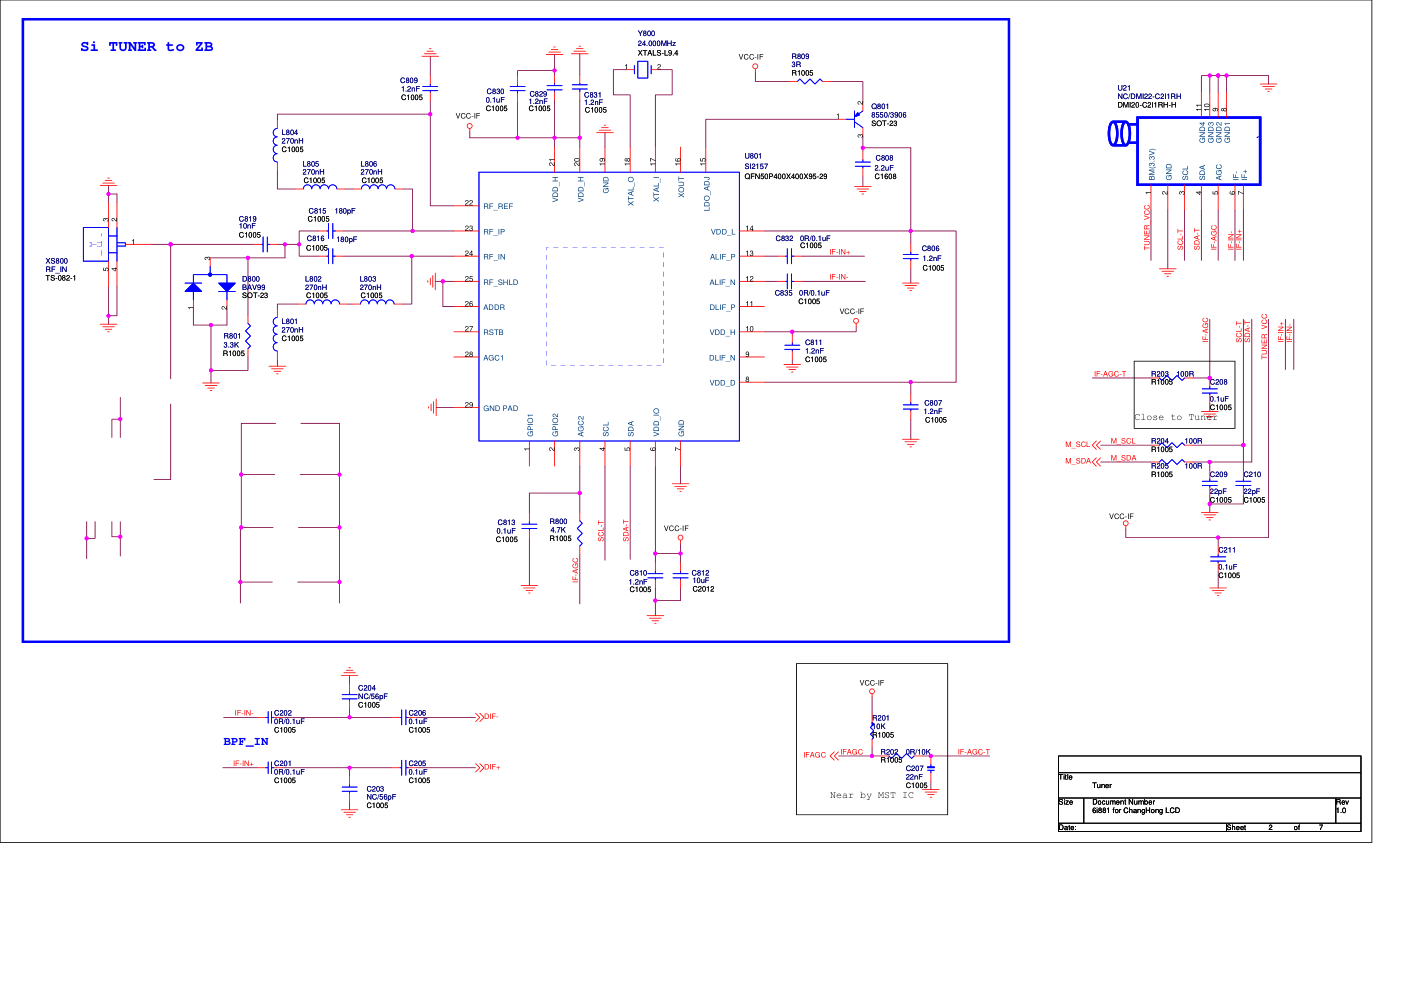Select the LDO_ADJ pin label
The image size is (1404, 993).
click(707, 194)
